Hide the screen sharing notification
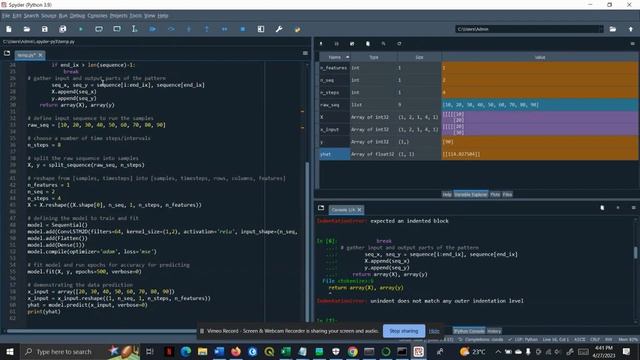This screenshot has height=360, width=640. point(434,331)
